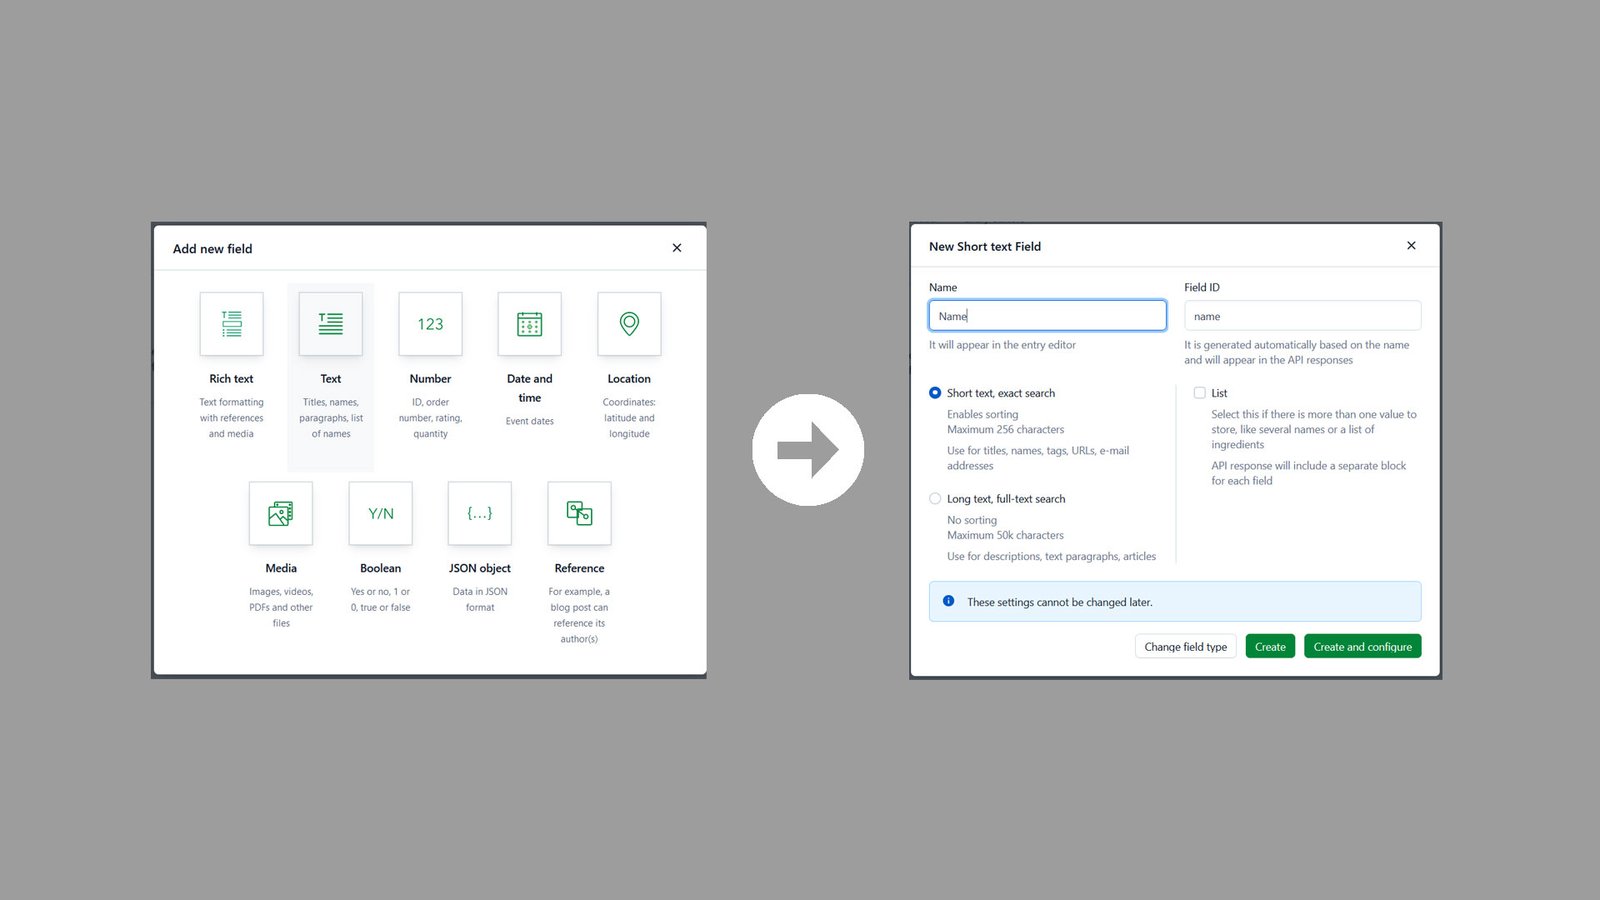Screen dimensions: 1600x900
Task: Enable the List checkbox
Action: (1199, 392)
